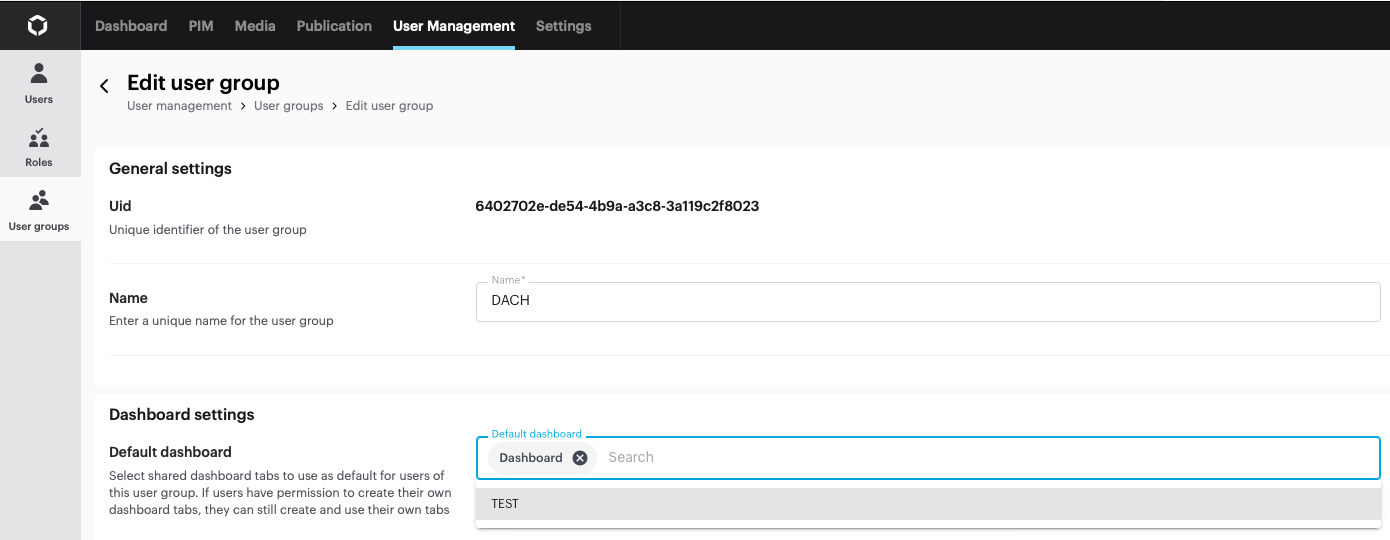Screen dimensions: 1390x540
Task: Click the Edit user group breadcrumb
Action: [389, 105]
